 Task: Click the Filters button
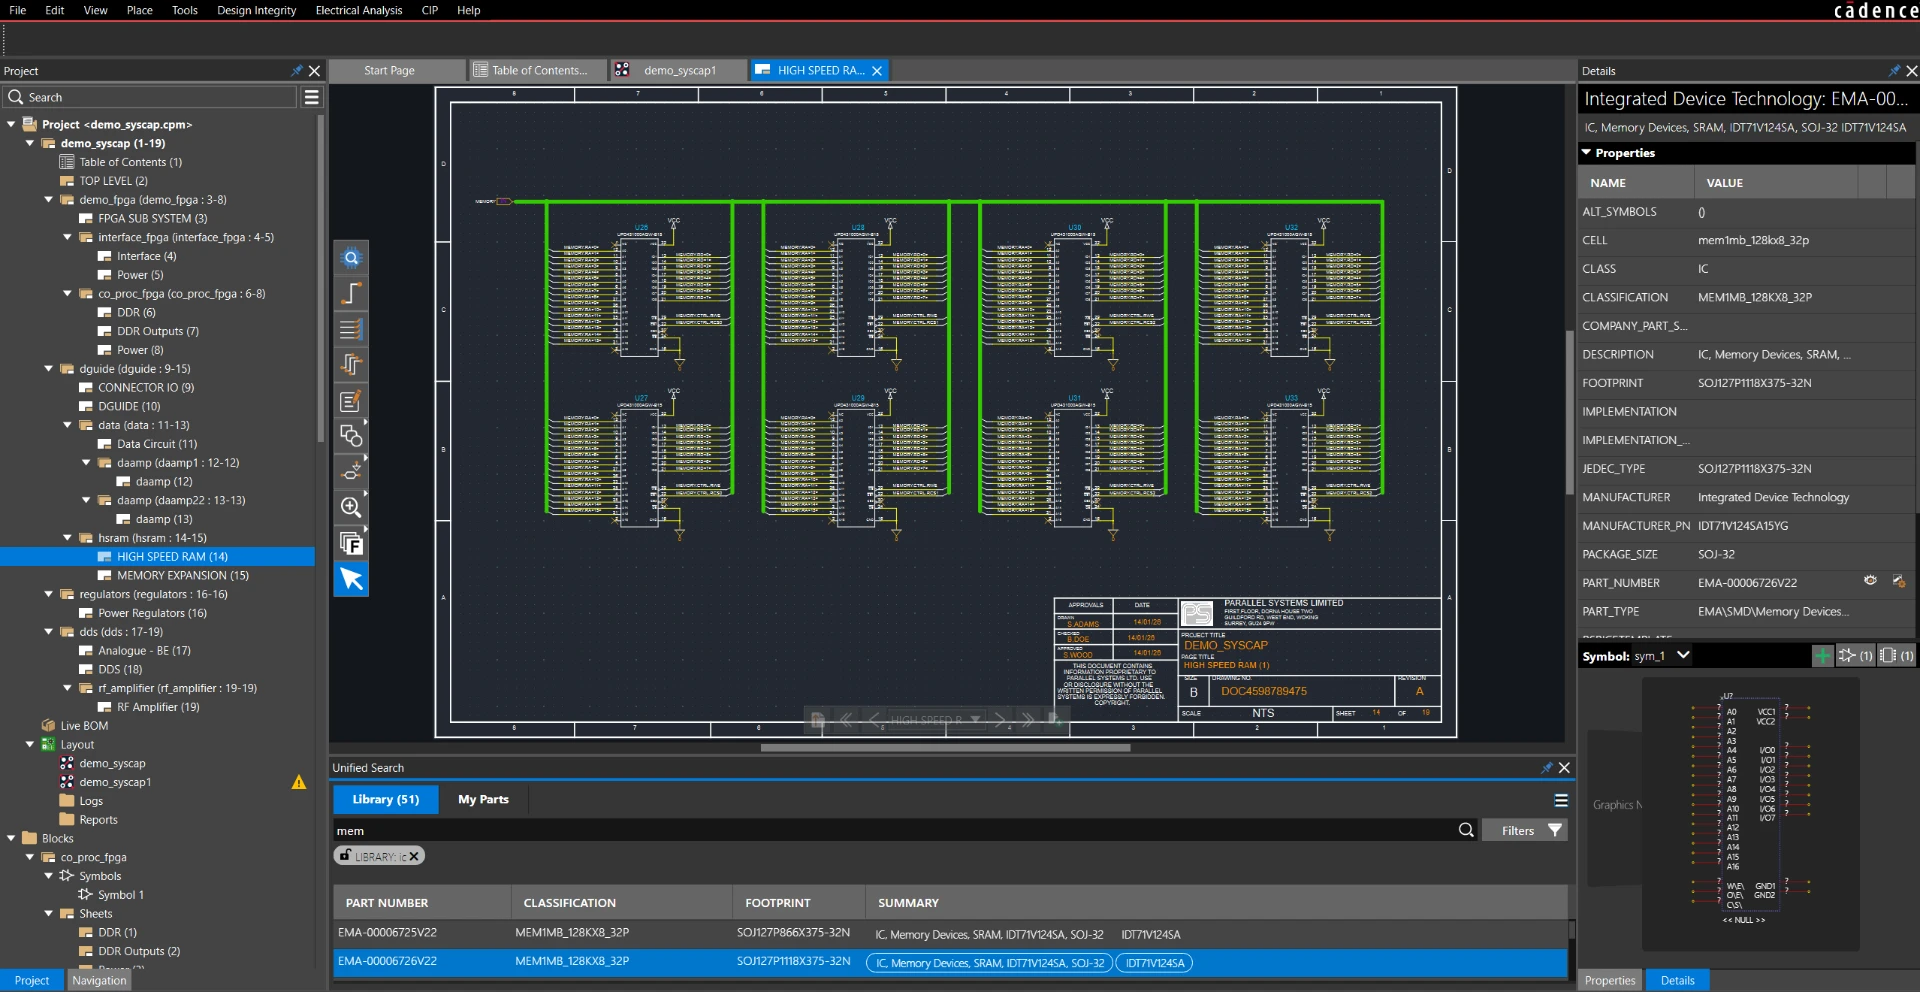[x=1530, y=830]
